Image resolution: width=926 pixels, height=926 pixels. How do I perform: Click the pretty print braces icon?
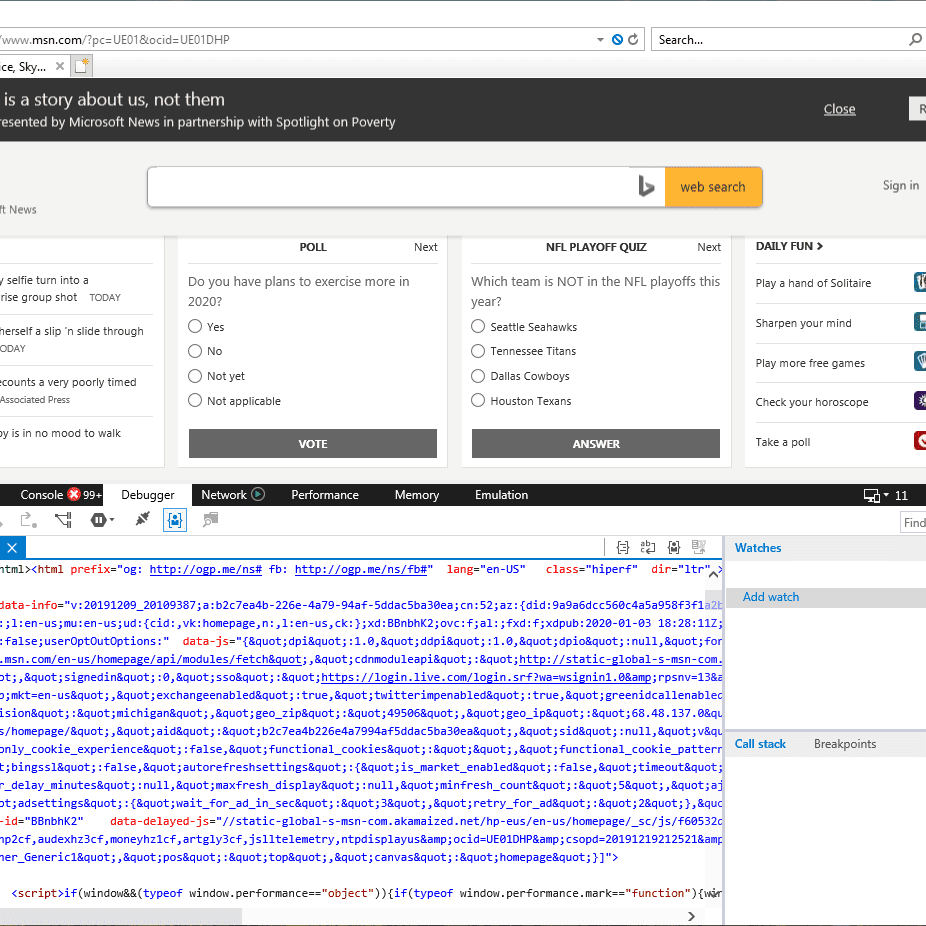pos(622,547)
